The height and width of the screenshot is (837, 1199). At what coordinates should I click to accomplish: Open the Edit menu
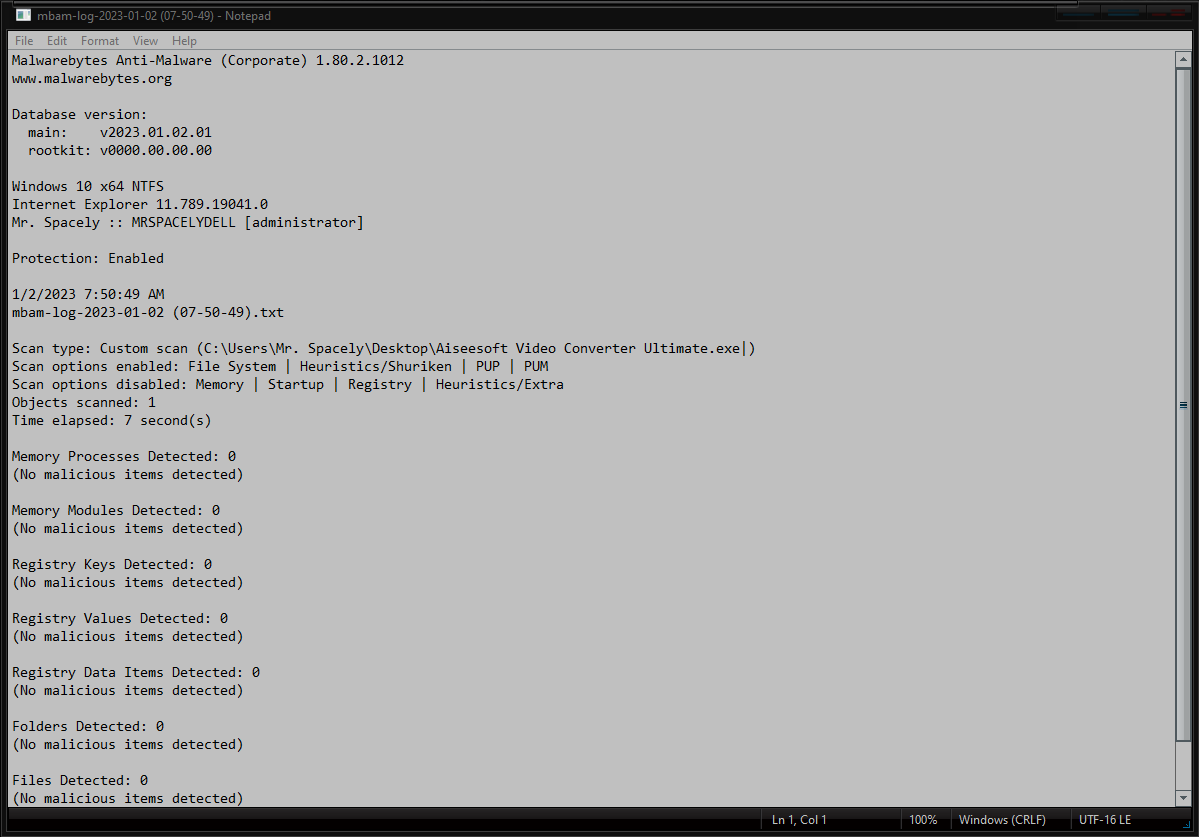pyautogui.click(x=57, y=41)
